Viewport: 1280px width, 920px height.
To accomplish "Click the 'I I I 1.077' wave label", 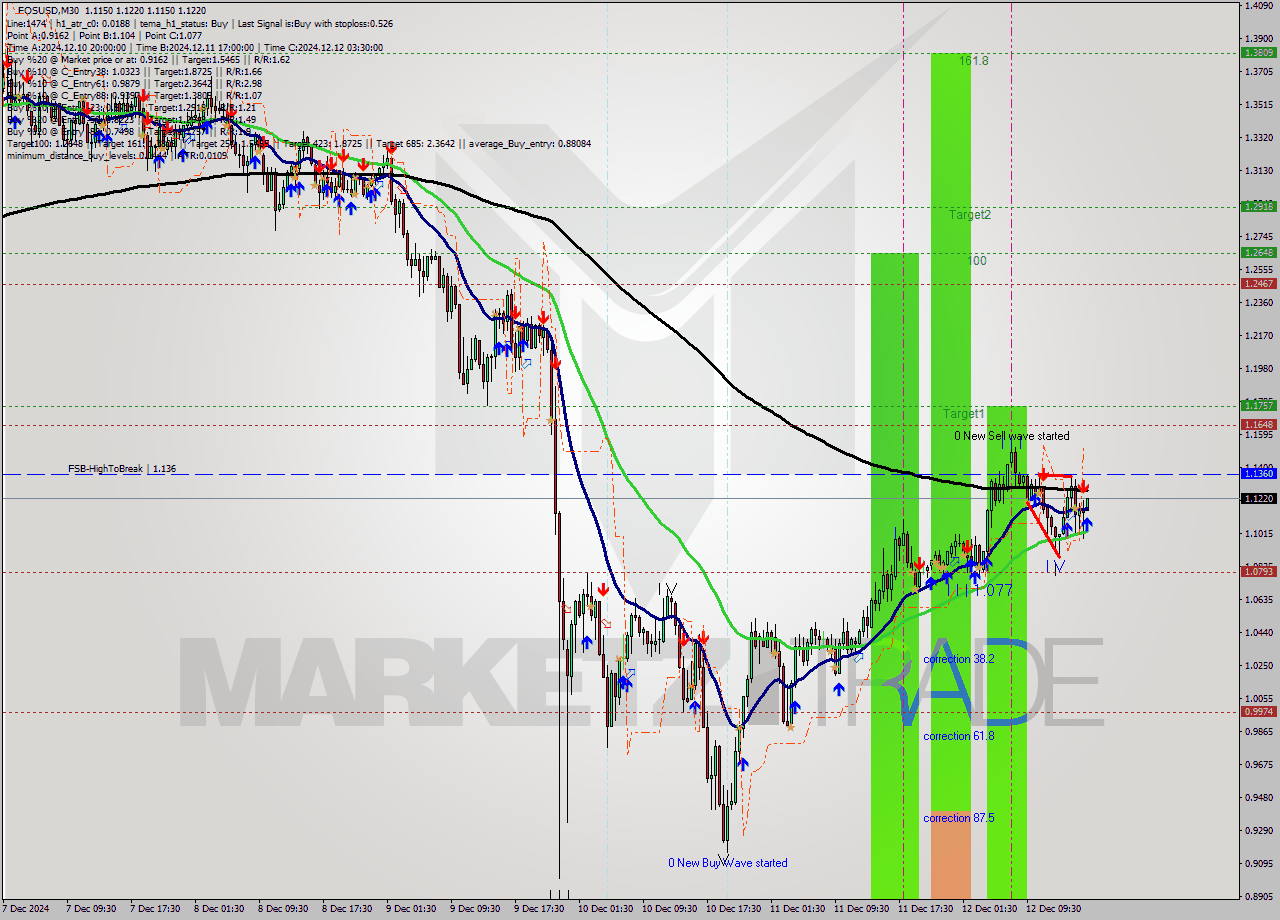I will (979, 590).
